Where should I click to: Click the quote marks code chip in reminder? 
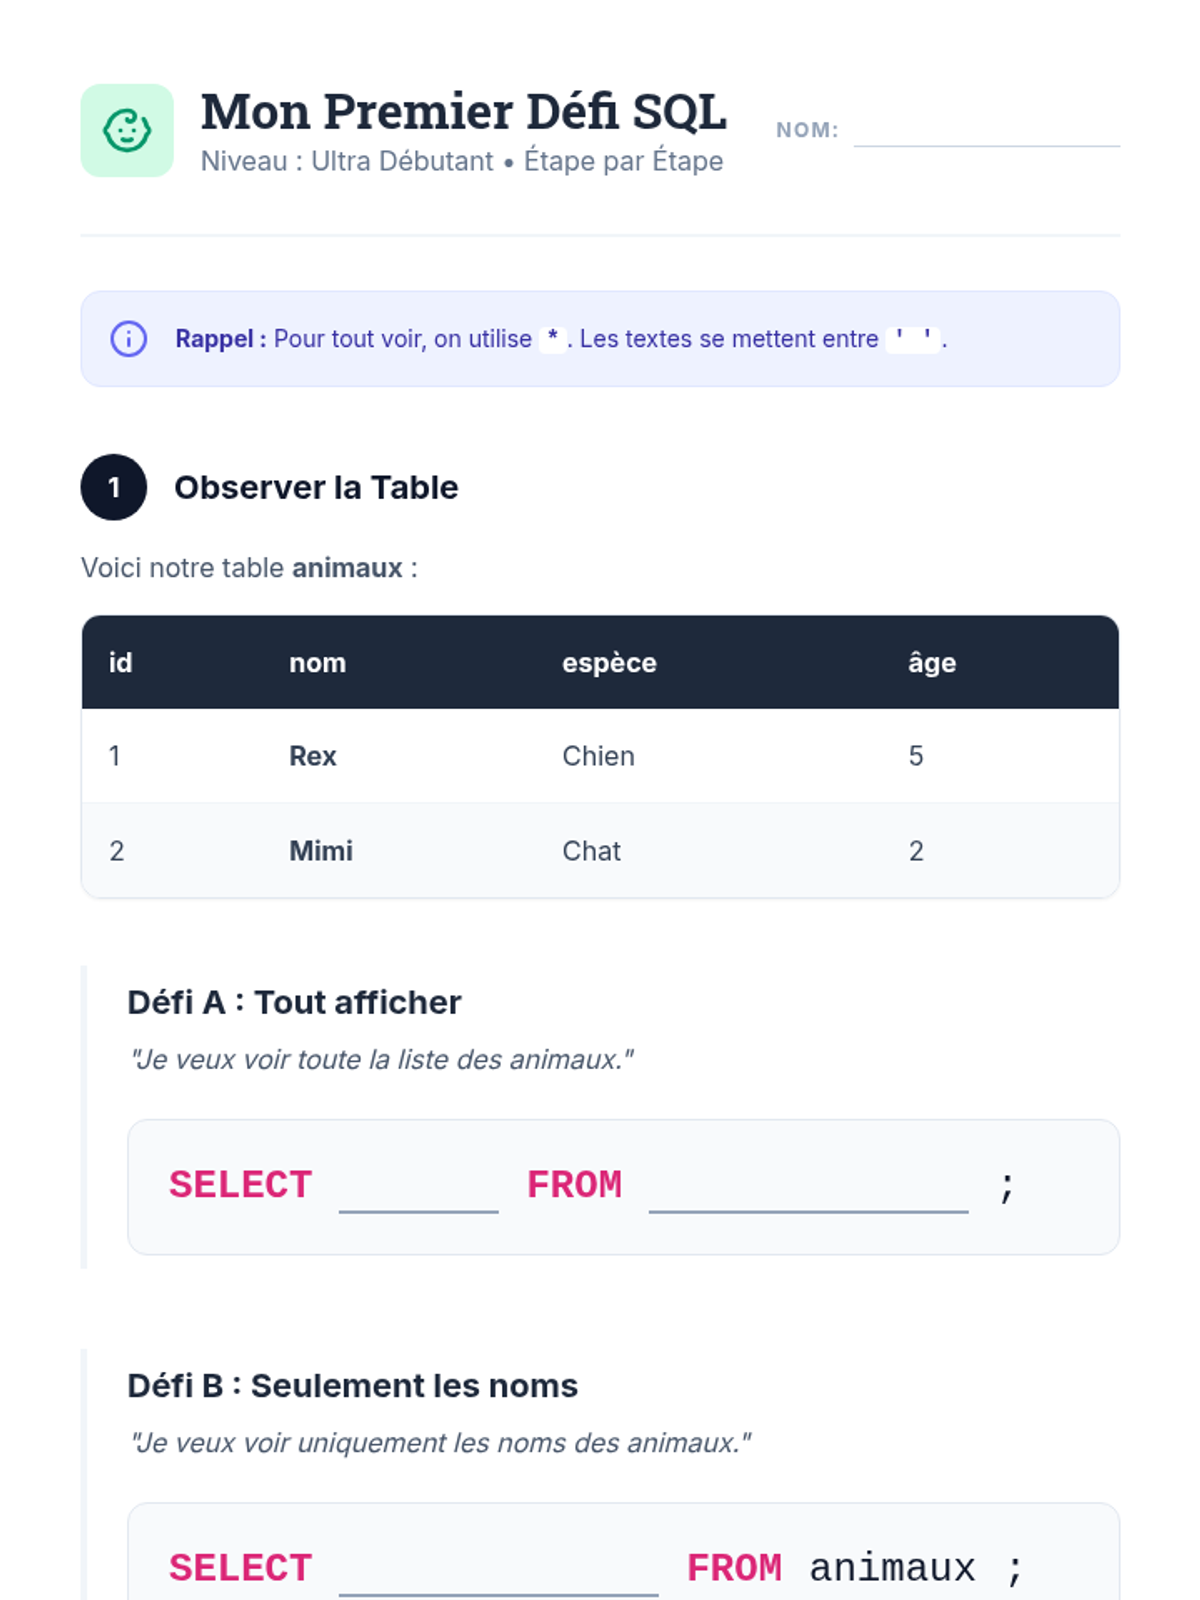click(913, 339)
